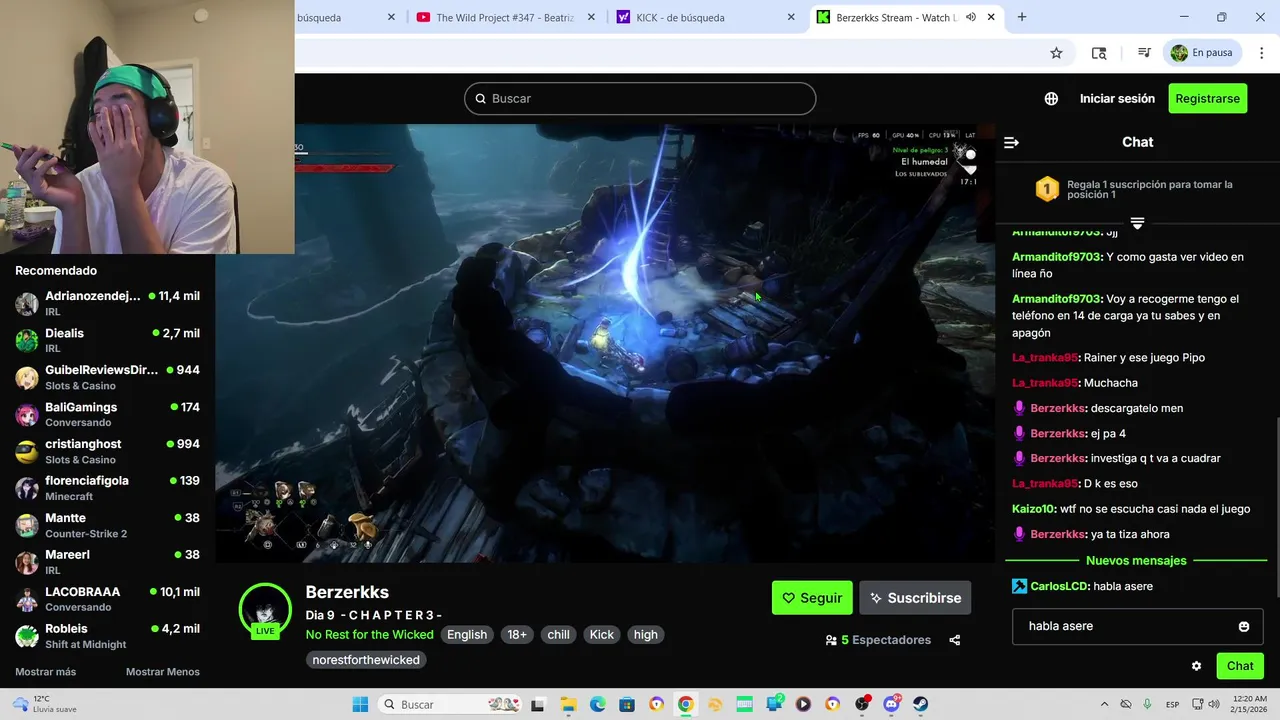Close The Wild Project tab
Viewport: 1280px width, 720px height.
591,17
